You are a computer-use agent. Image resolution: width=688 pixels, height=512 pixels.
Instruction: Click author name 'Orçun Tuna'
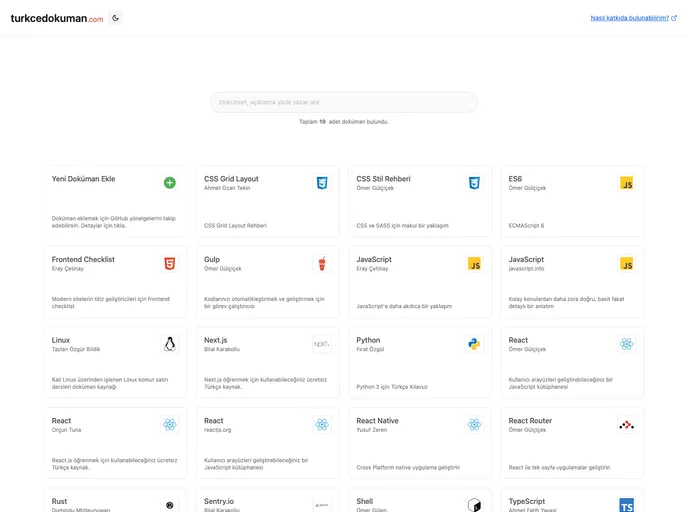click(66, 430)
